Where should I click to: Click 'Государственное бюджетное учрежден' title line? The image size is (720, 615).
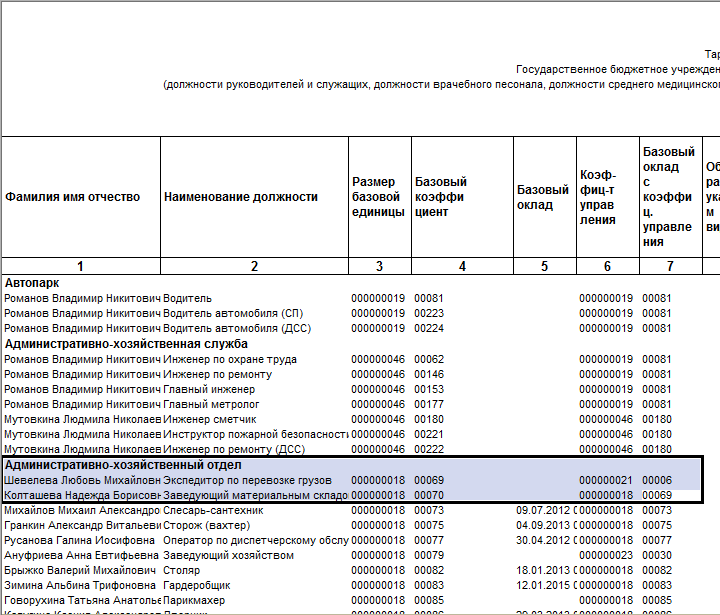618,69
